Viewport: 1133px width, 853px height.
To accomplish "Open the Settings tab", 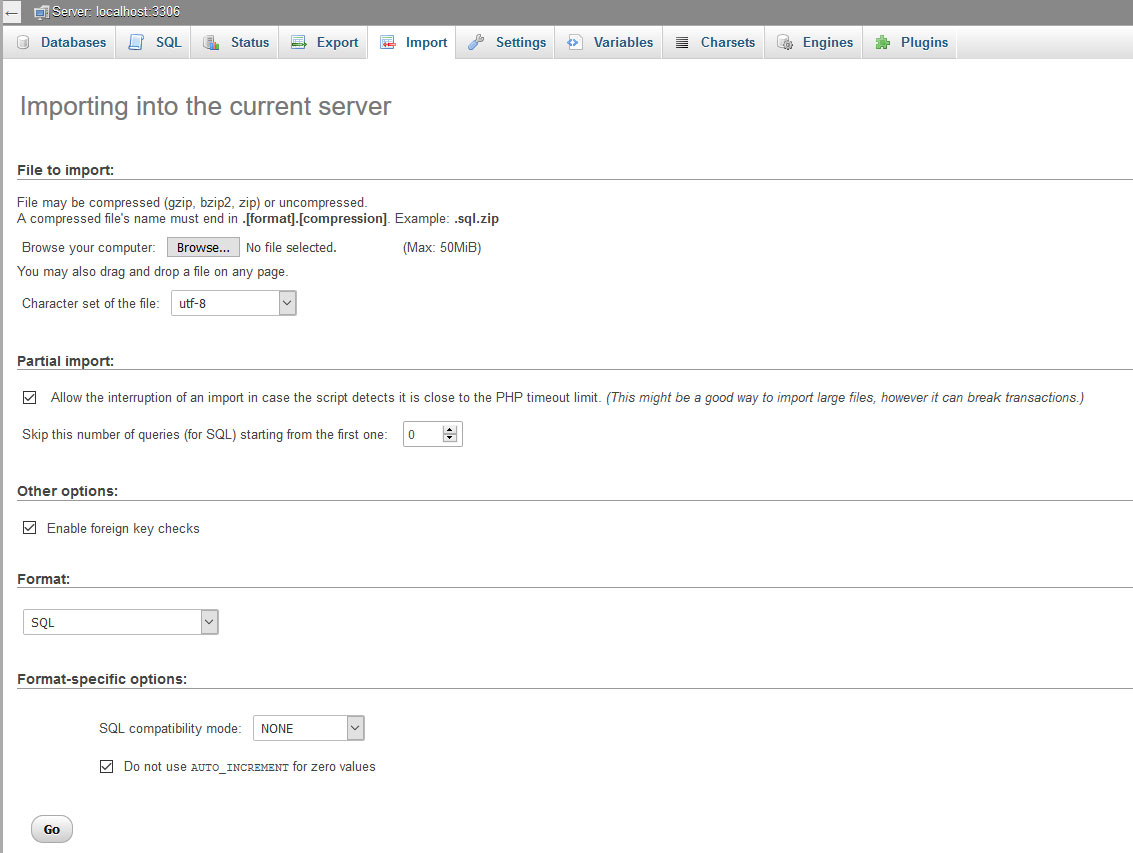I will click(x=505, y=43).
